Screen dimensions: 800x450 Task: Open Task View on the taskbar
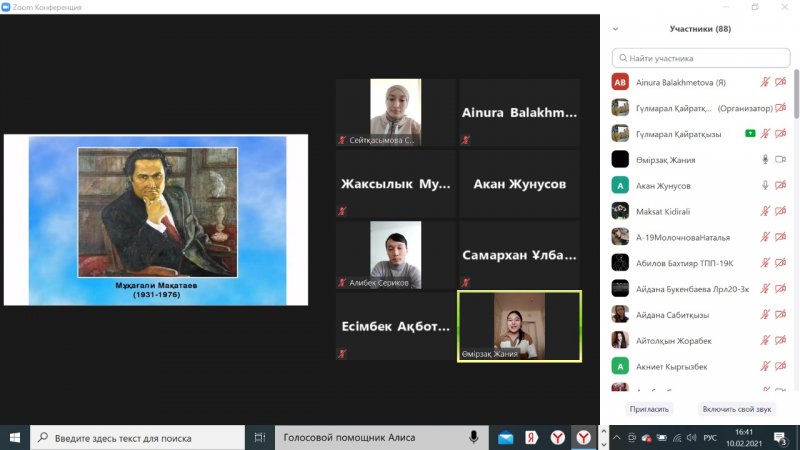click(260, 438)
